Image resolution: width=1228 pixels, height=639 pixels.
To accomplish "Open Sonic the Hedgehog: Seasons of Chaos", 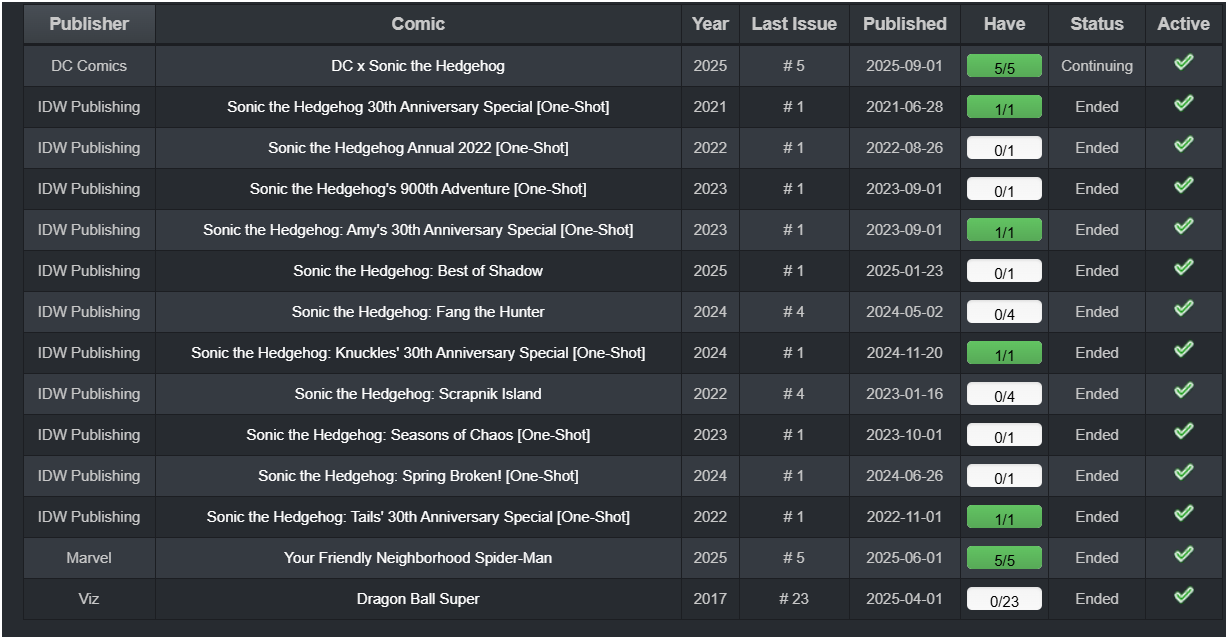I will 418,435.
